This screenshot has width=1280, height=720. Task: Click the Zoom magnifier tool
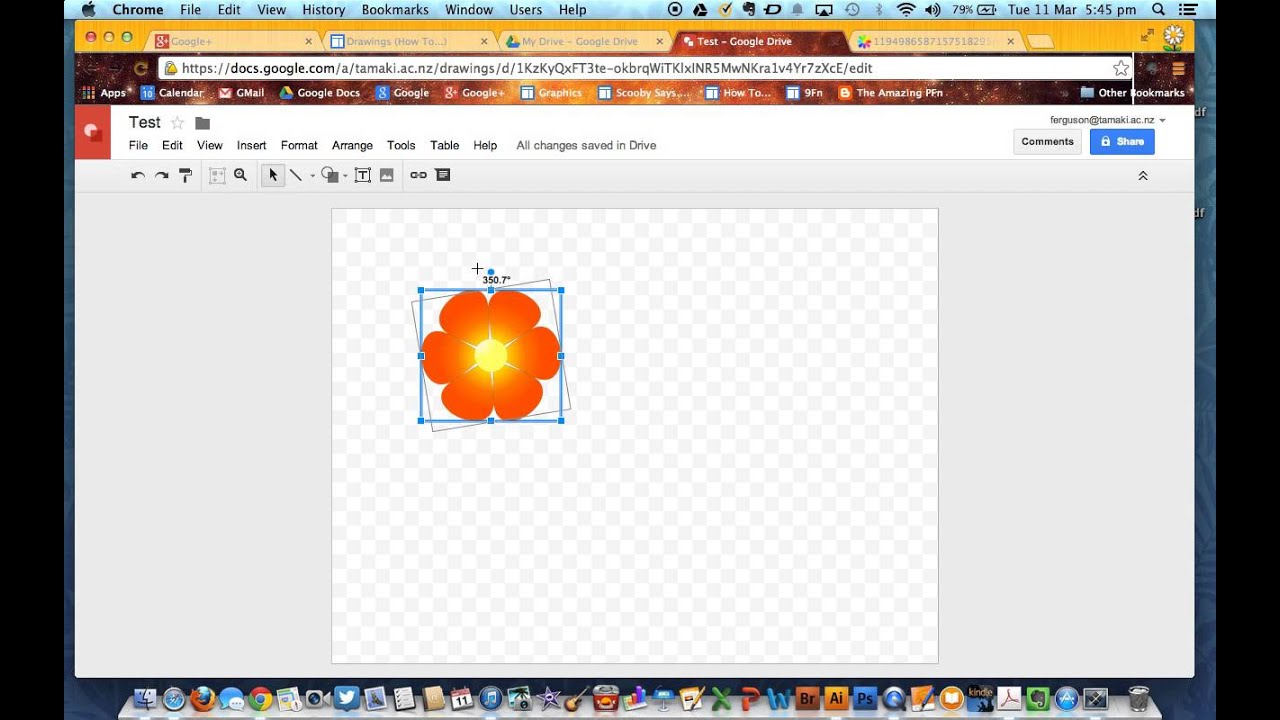tap(240, 175)
